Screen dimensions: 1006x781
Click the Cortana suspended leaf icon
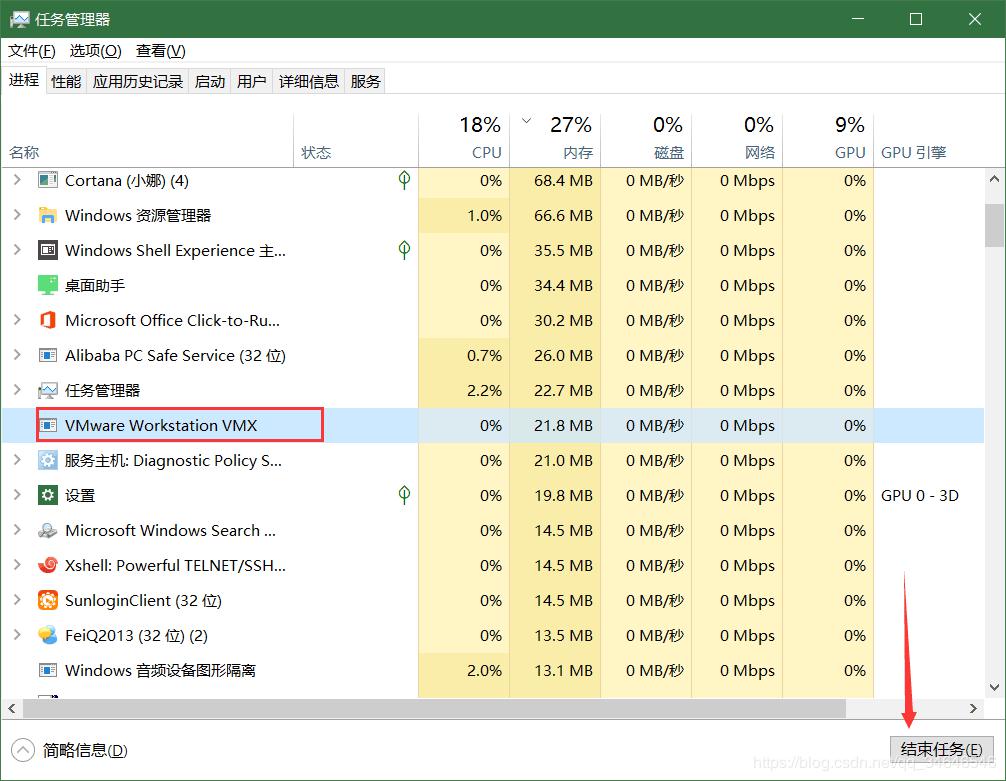point(404,180)
